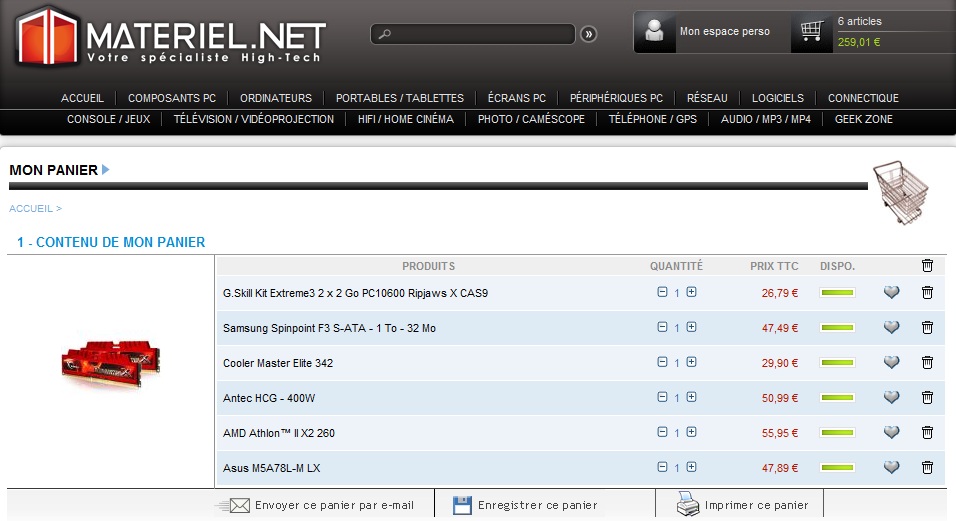Add Antec HCG - 400W to wishlist heart
The height and width of the screenshot is (521, 956).
point(891,397)
